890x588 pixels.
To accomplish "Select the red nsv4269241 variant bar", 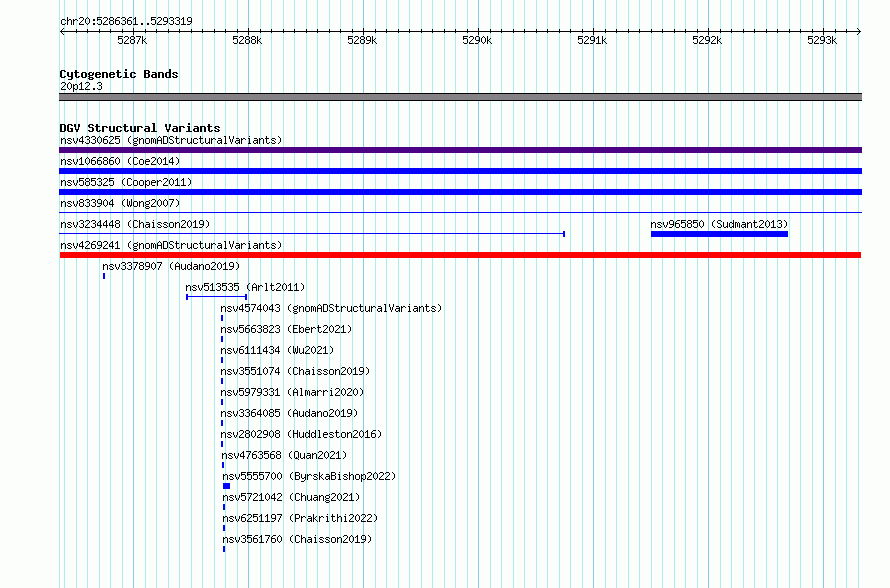I will [460, 255].
